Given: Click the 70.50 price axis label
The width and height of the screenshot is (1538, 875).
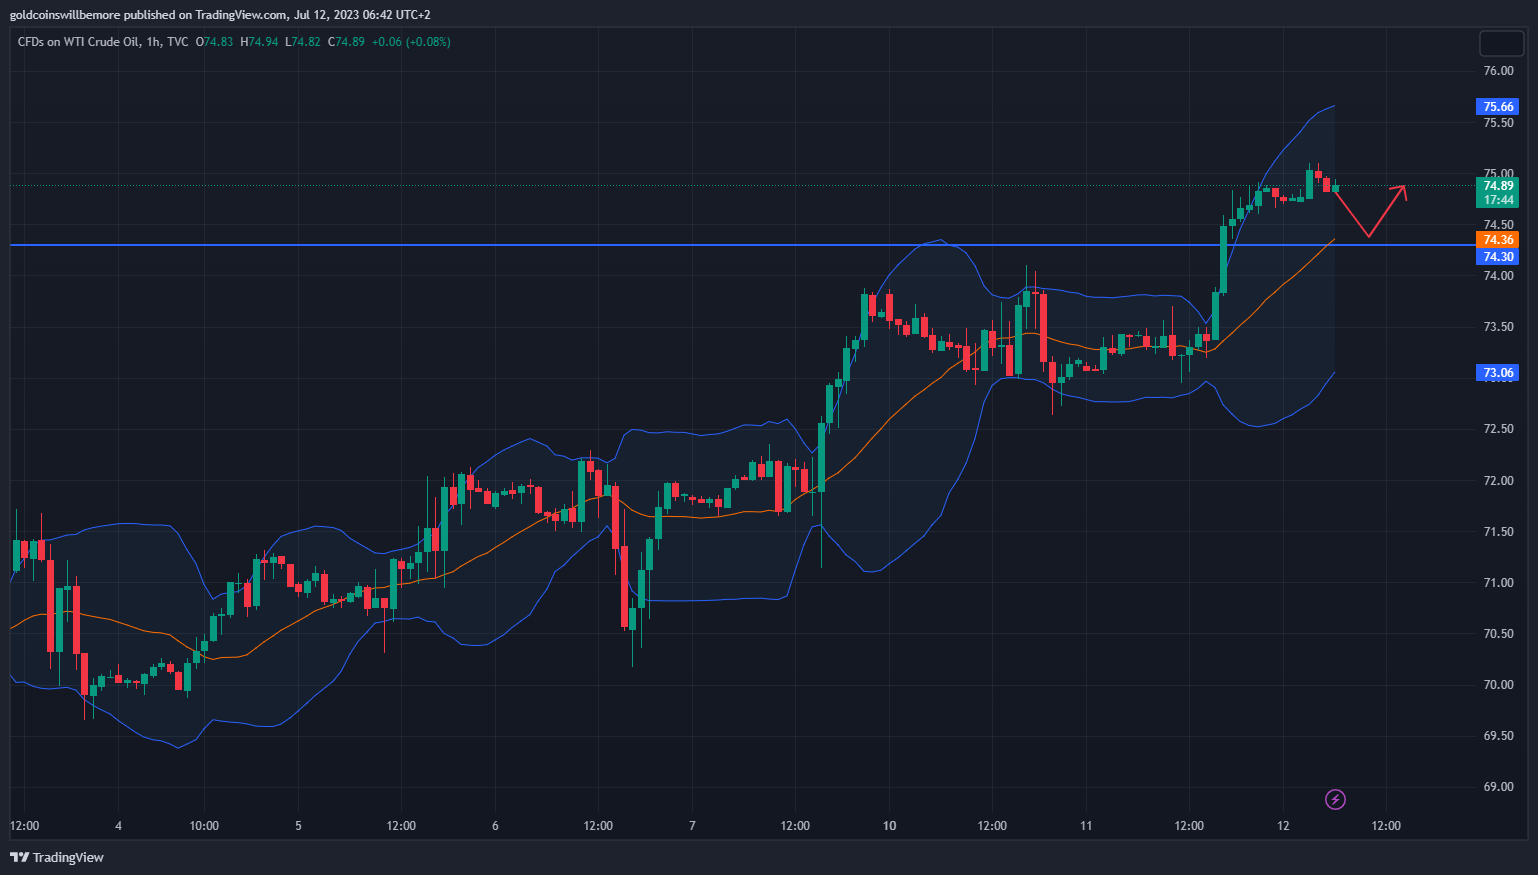Looking at the screenshot, I should [1498, 634].
